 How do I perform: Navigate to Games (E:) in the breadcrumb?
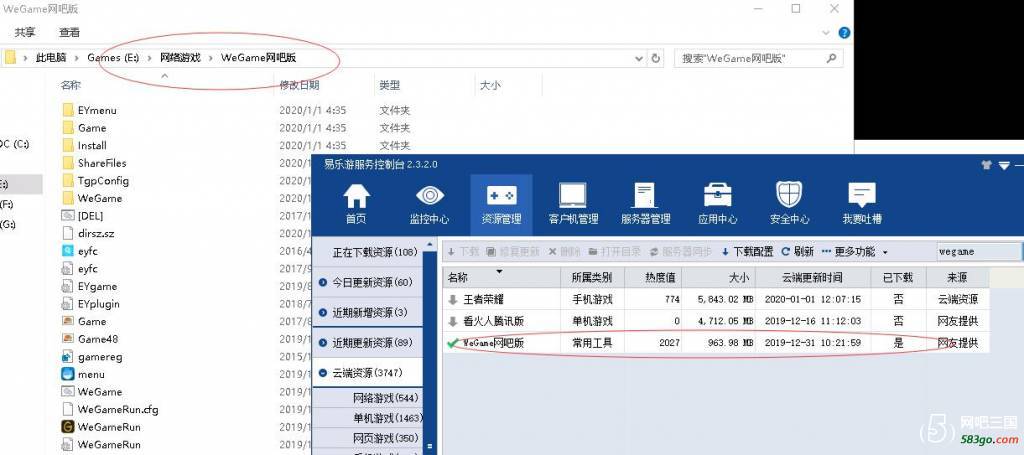[x=114, y=57]
